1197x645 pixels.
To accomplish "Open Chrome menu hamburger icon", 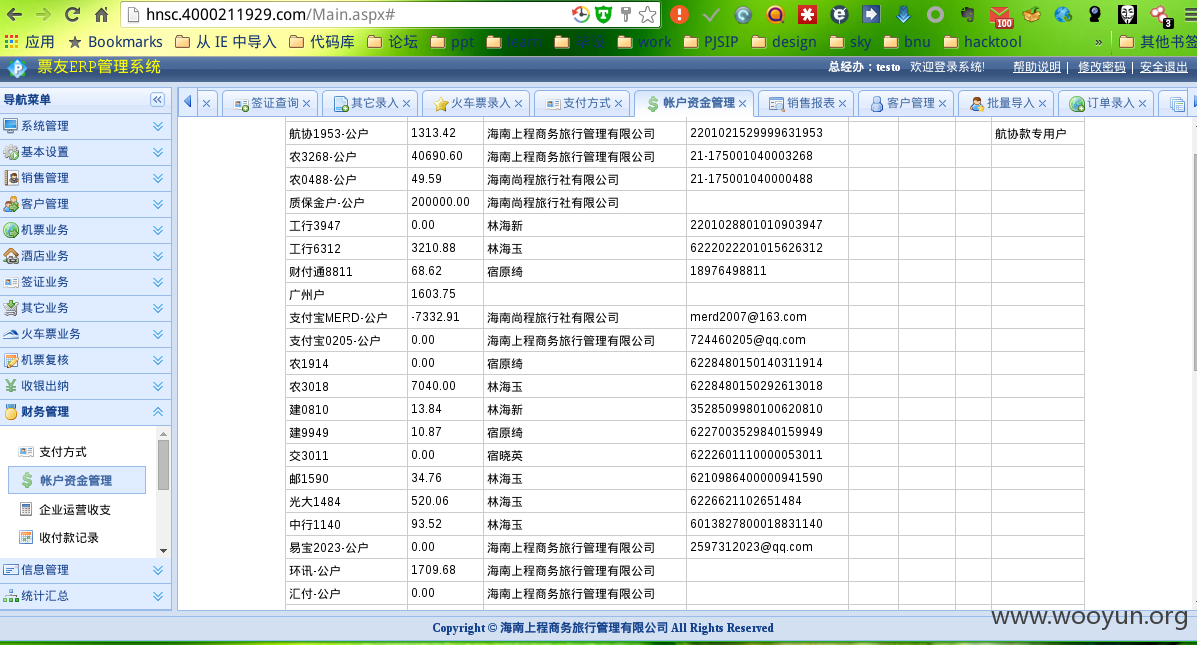I will point(1189,15).
